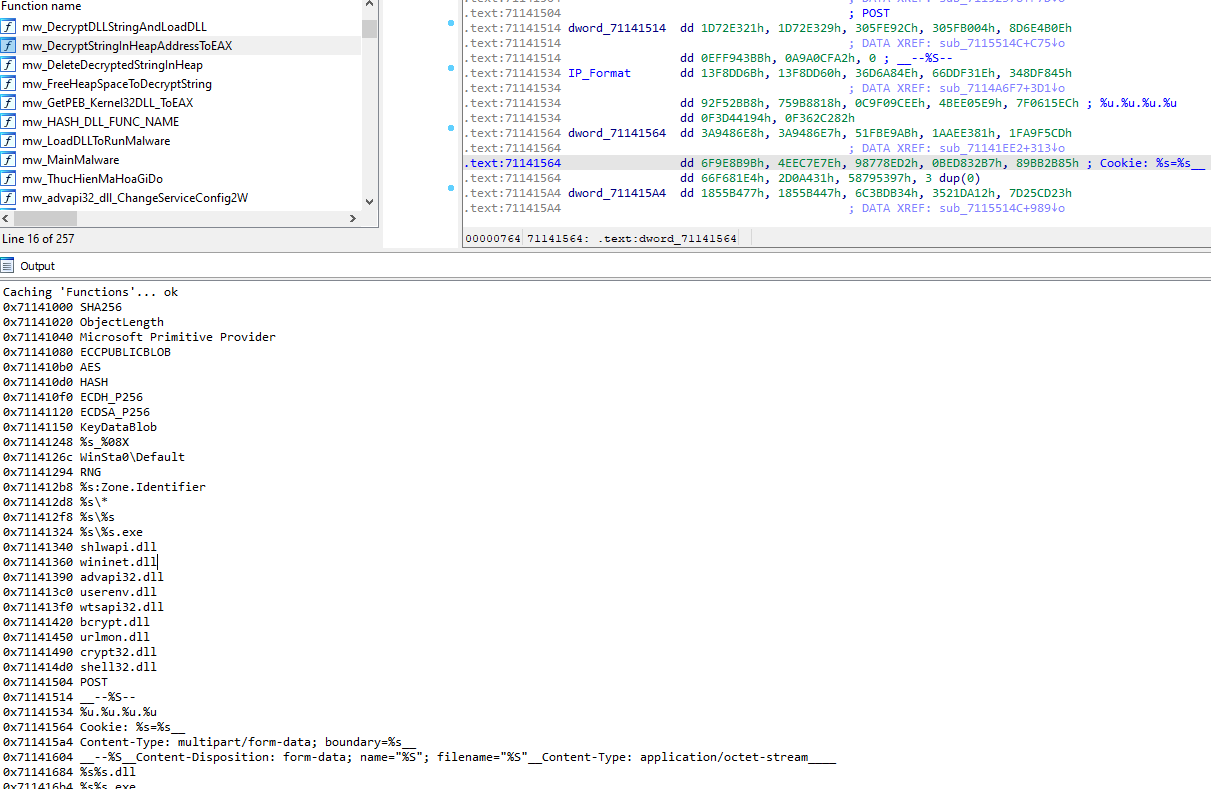Click the WinSta0\Default output line
Screen dimensions: 1211x789
tap(94, 457)
